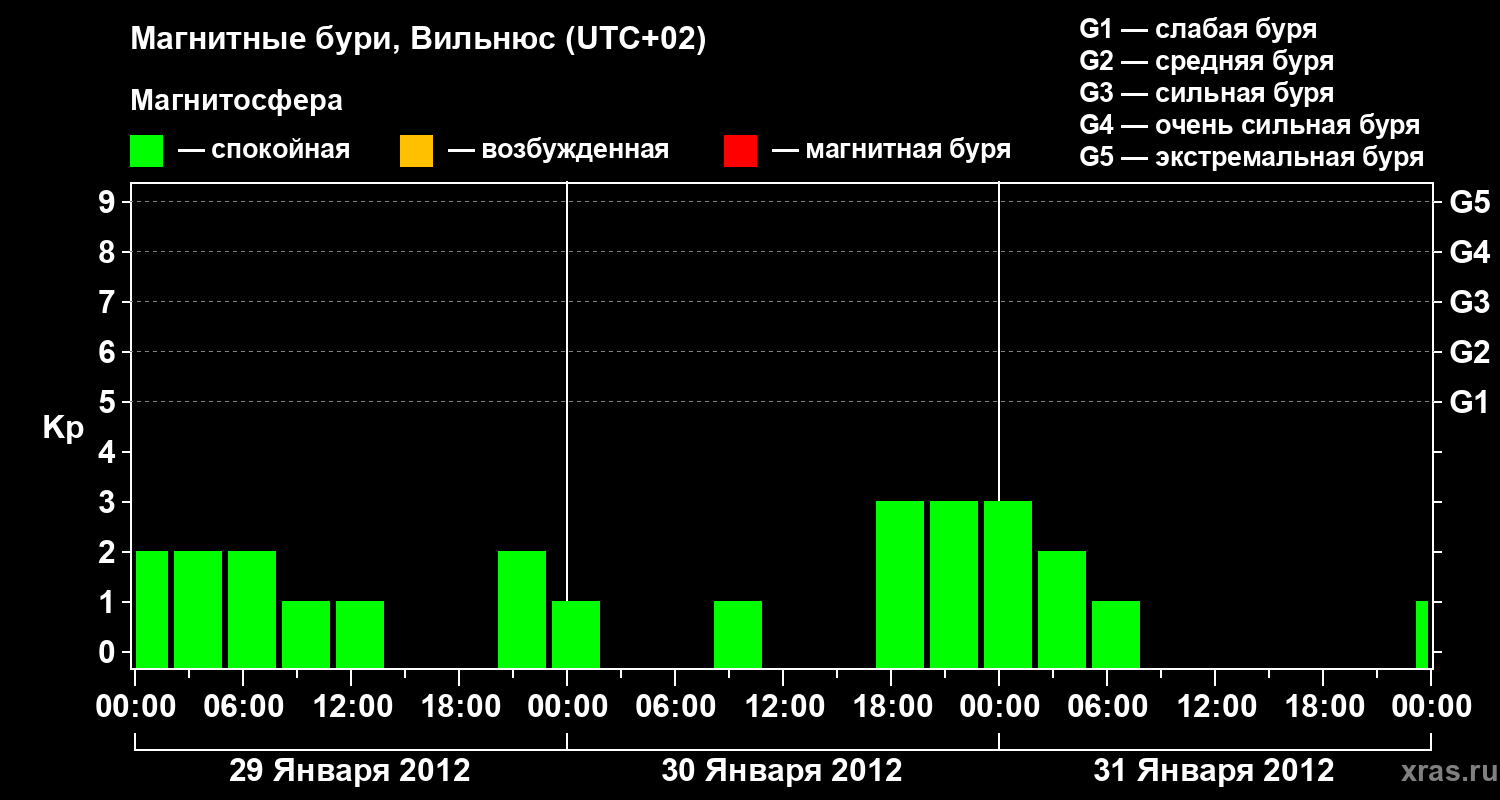Click 'G2 — средняя буря' legend line

(x=1207, y=61)
